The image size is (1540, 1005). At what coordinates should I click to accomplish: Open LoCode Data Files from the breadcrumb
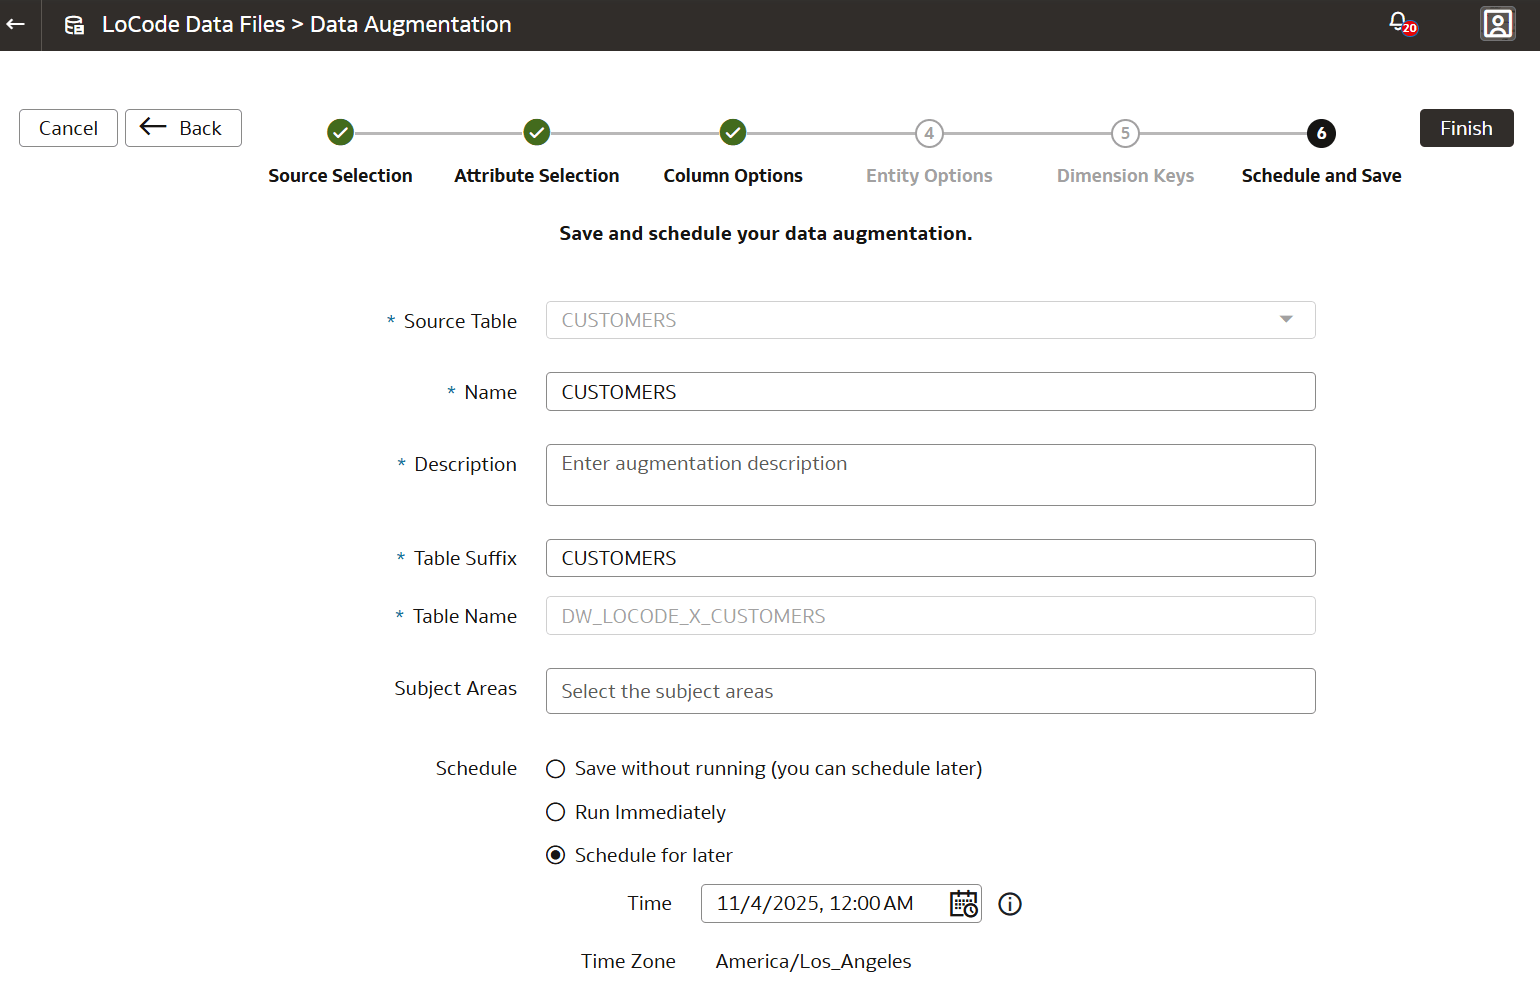point(193,24)
